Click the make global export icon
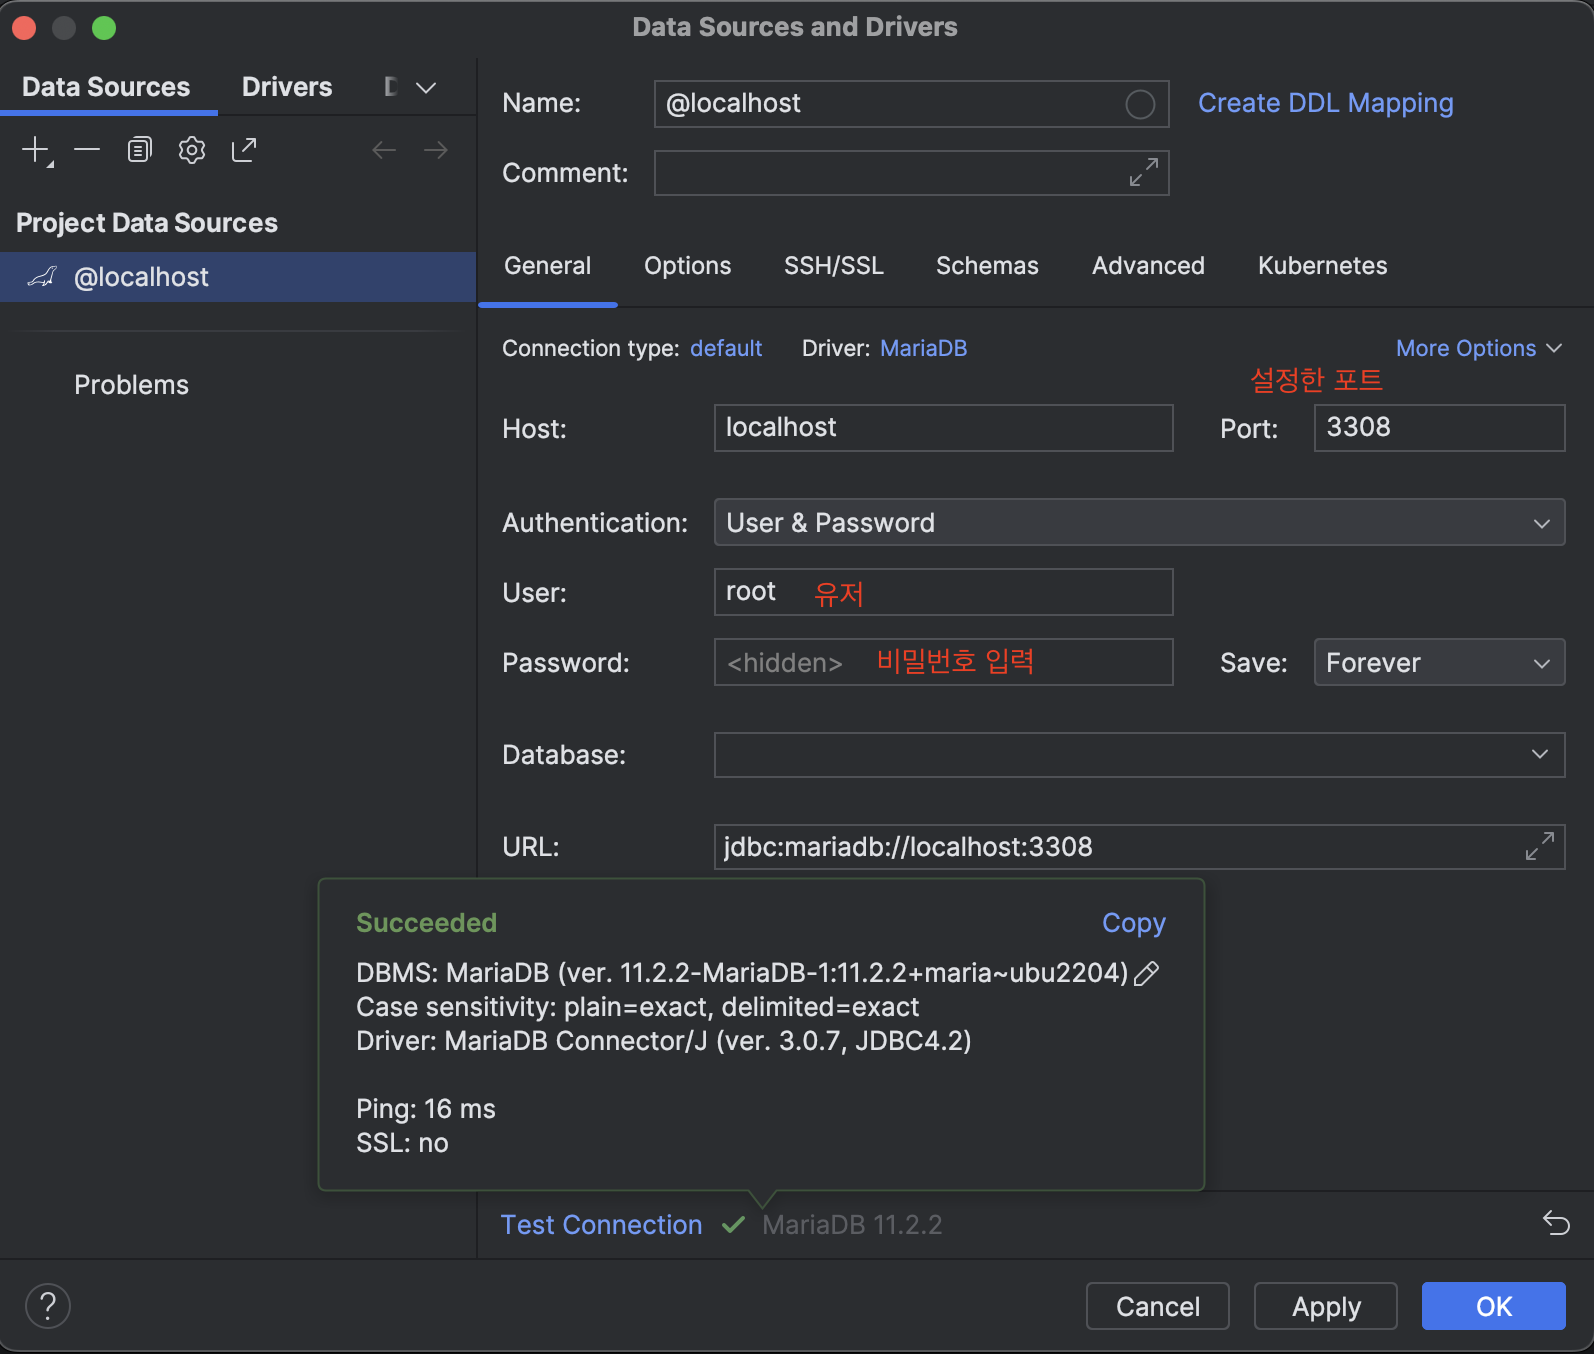 244,150
